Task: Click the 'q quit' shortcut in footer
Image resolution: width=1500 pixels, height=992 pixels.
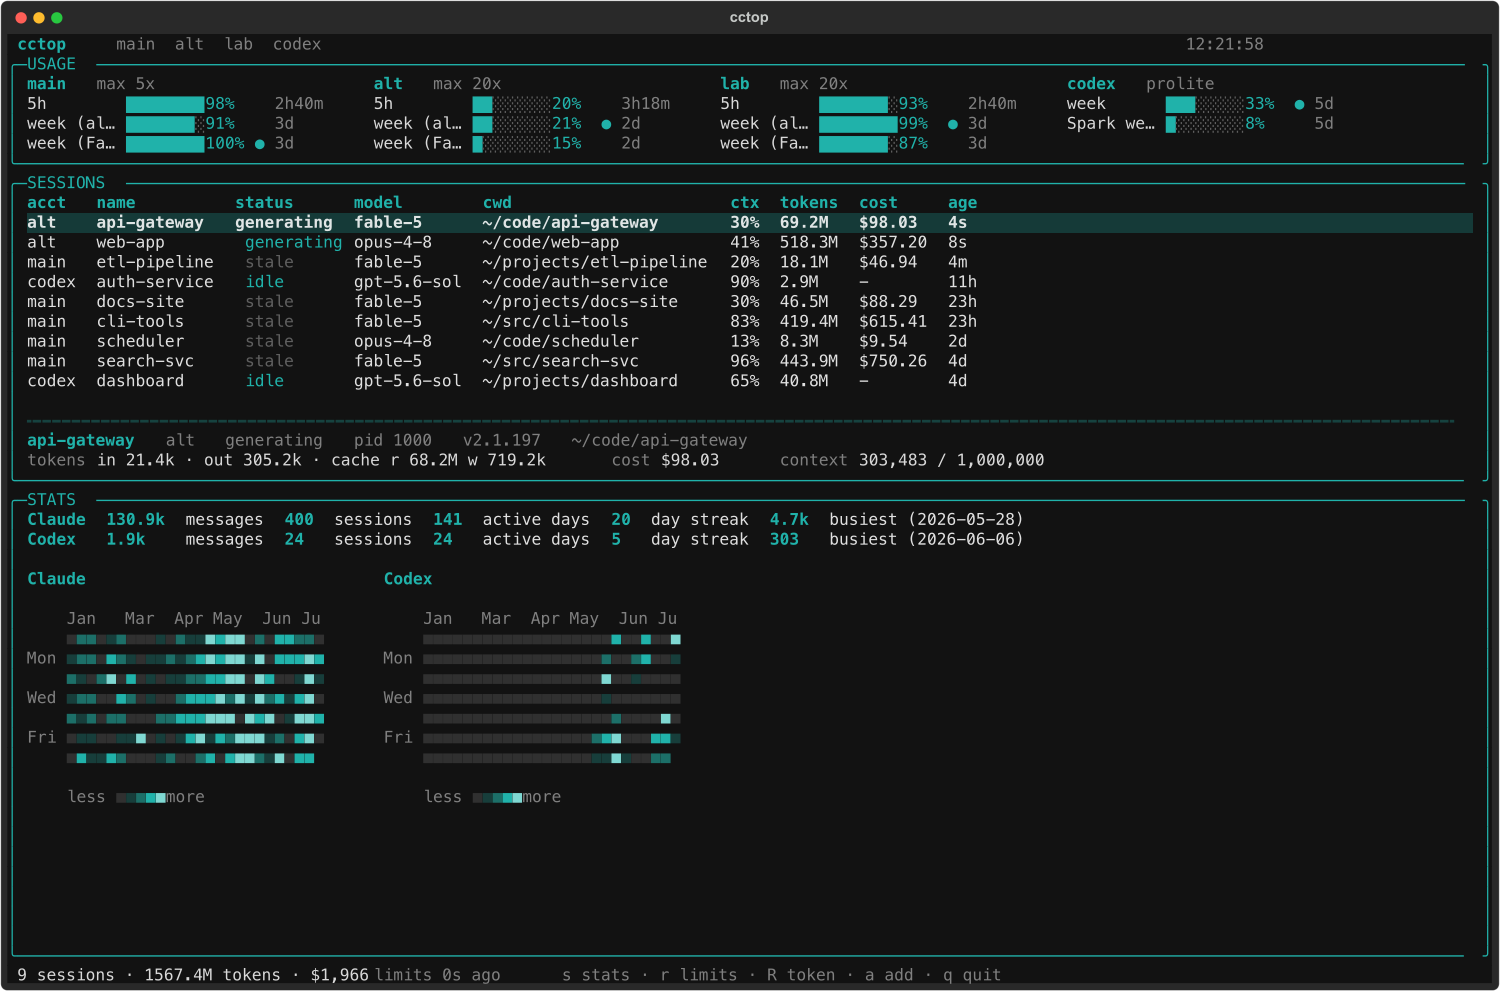Action: 972,975
